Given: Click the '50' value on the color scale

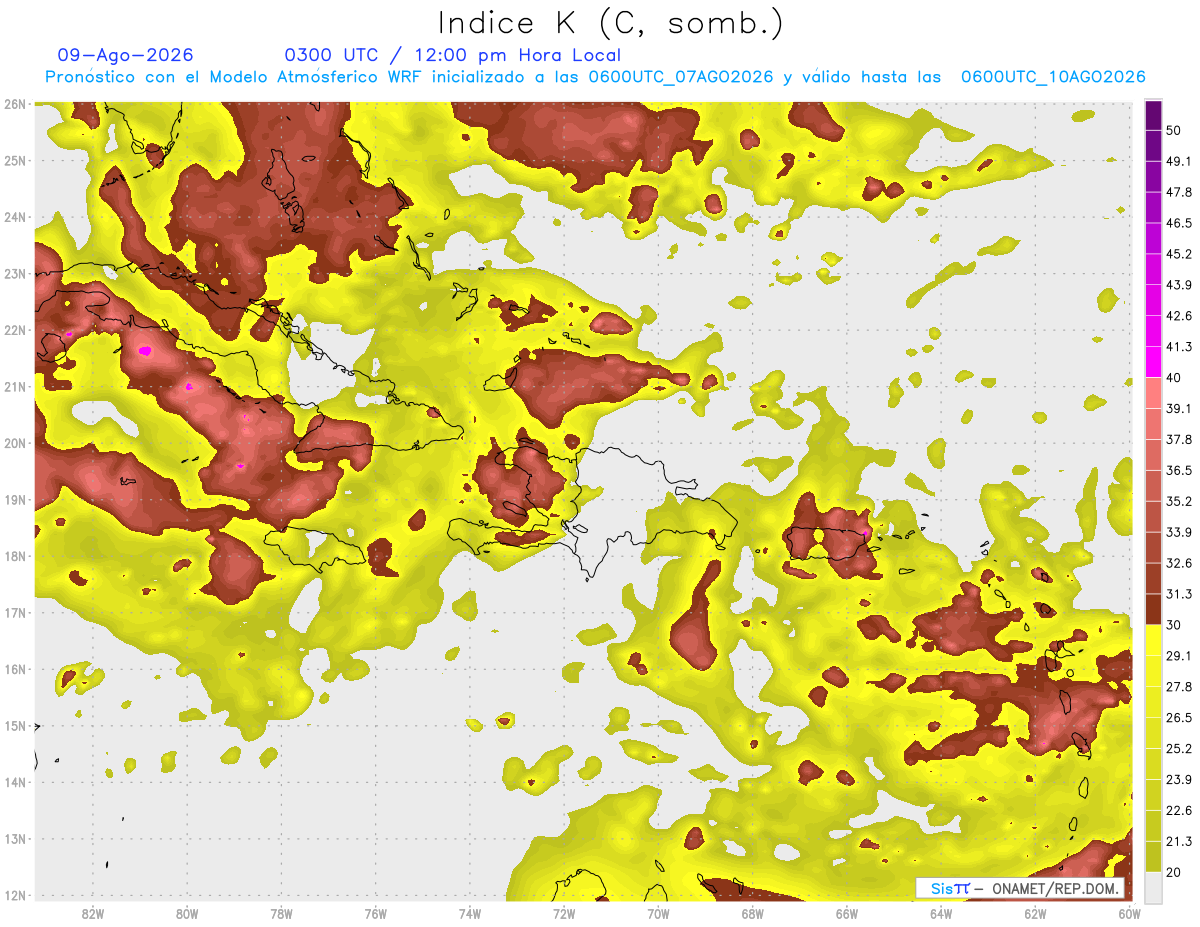Looking at the screenshot, I should (1174, 131).
